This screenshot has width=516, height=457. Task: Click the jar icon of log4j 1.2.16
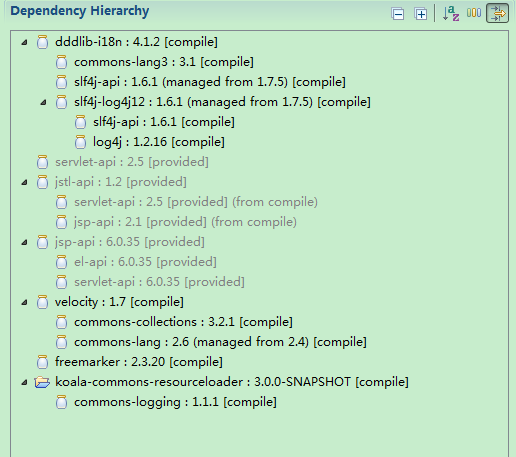tap(80, 142)
